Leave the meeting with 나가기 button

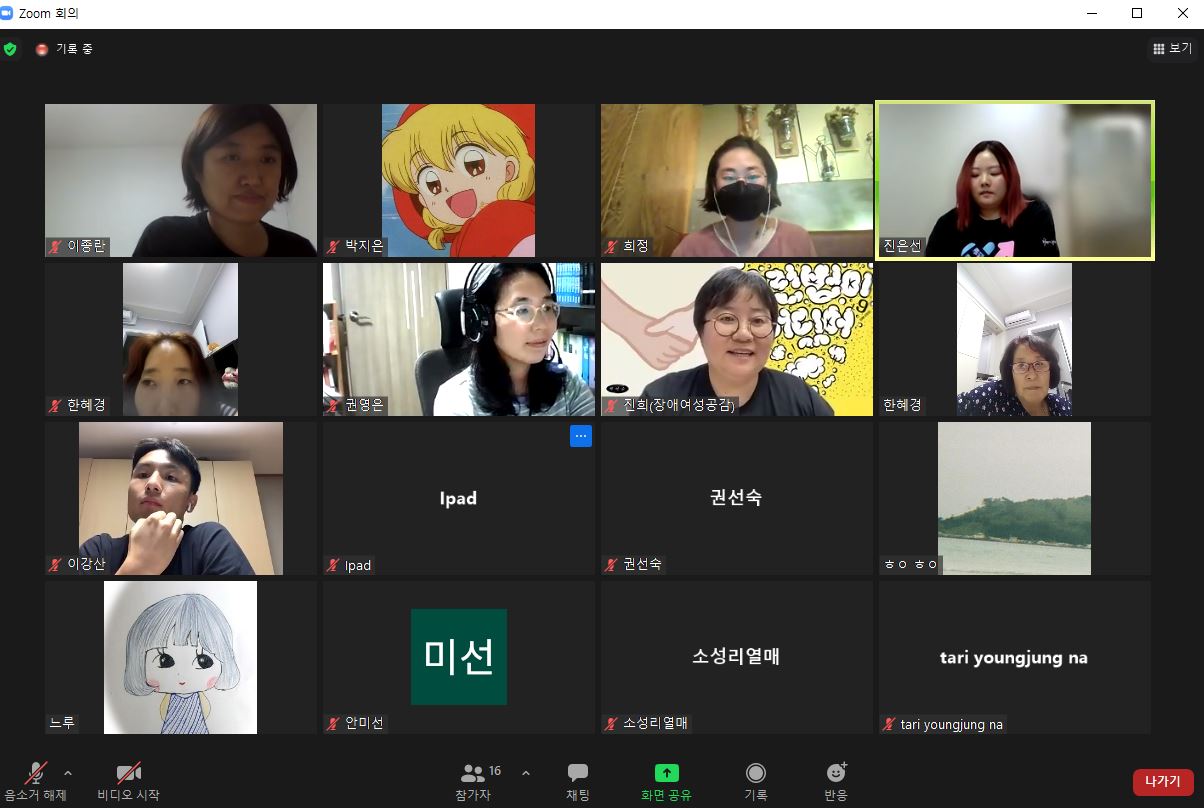pyautogui.click(x=1162, y=781)
